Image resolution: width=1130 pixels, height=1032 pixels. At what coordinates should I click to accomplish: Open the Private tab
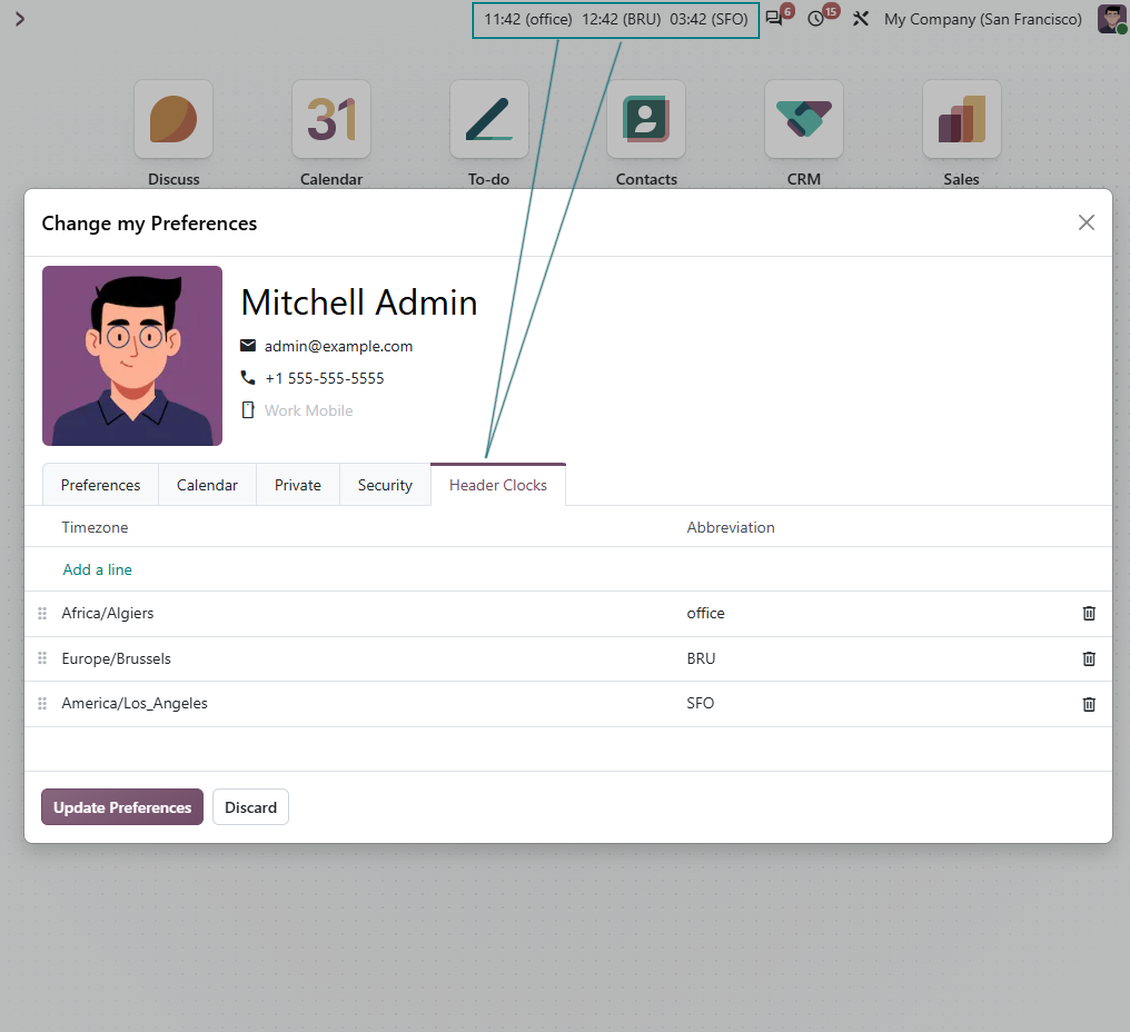tap(298, 485)
